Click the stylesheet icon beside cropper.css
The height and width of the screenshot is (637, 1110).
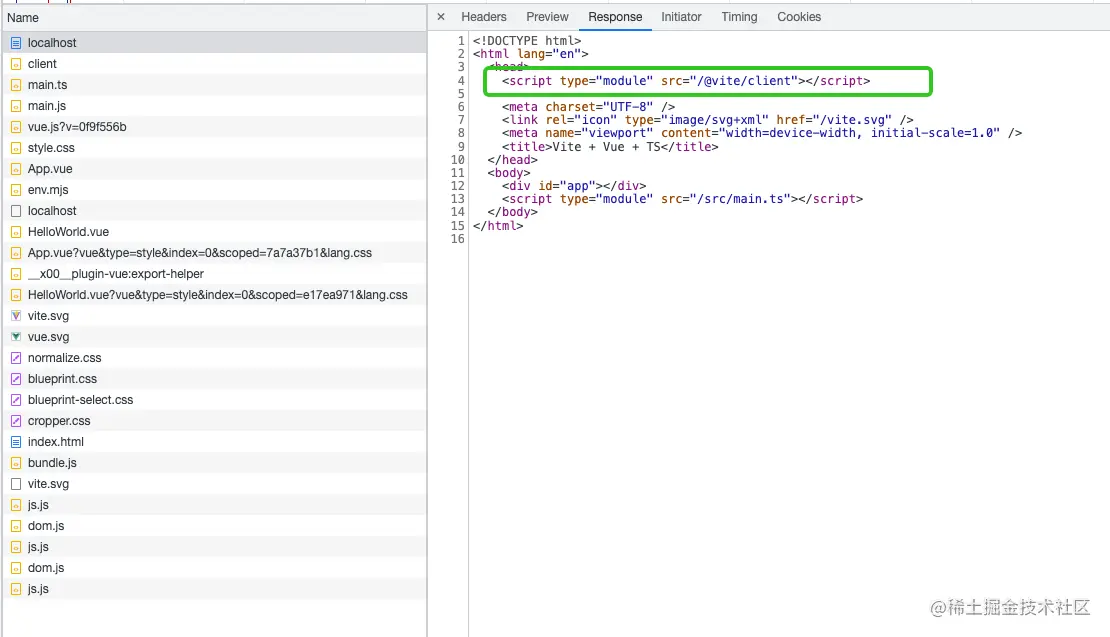point(16,421)
